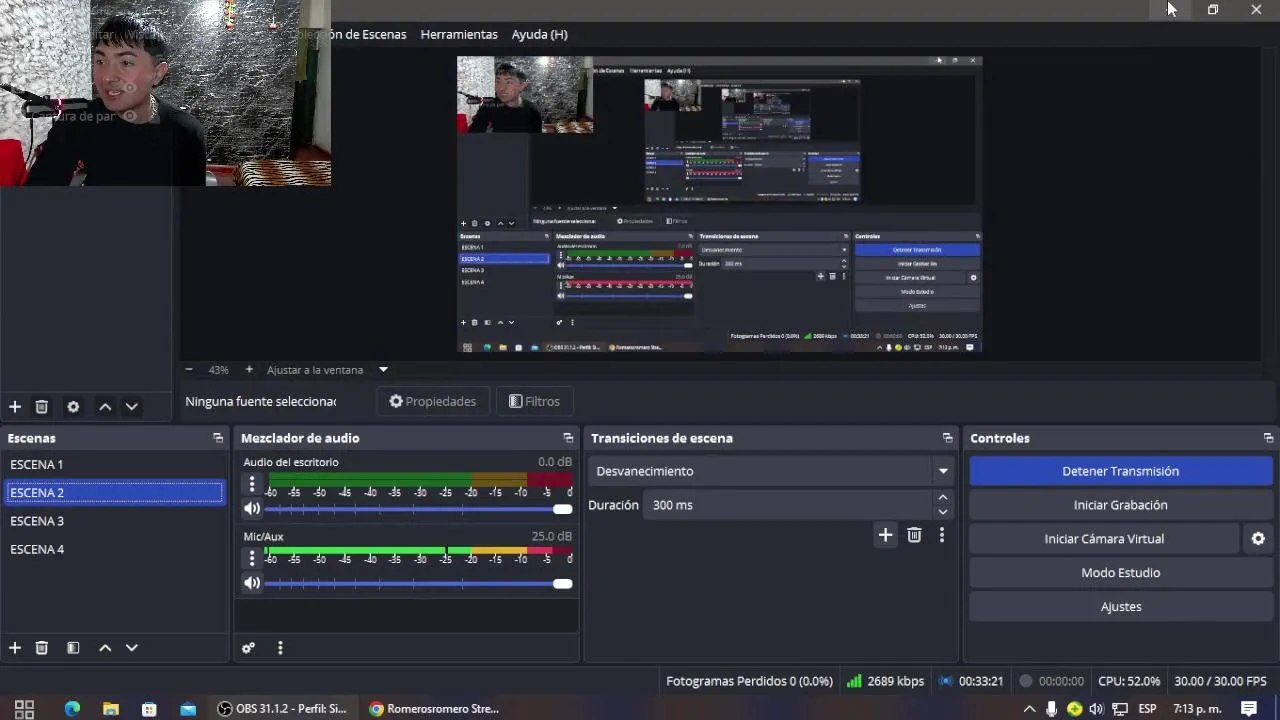The height and width of the screenshot is (720, 1280).
Task: Open taskbar clock 7:13 p. m.
Action: coord(1197,709)
